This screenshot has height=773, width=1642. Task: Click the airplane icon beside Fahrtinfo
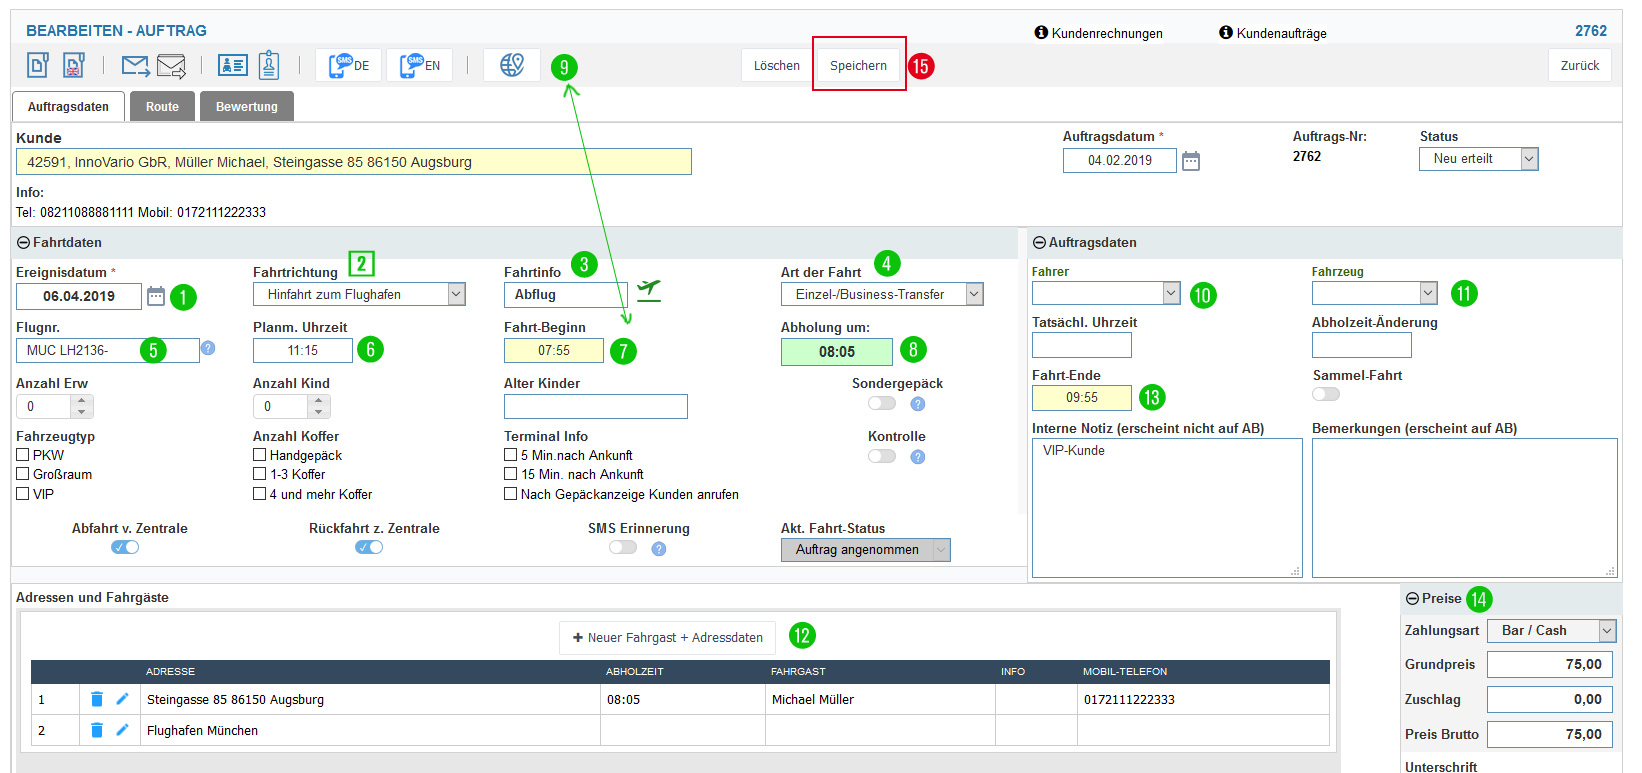pos(649,290)
